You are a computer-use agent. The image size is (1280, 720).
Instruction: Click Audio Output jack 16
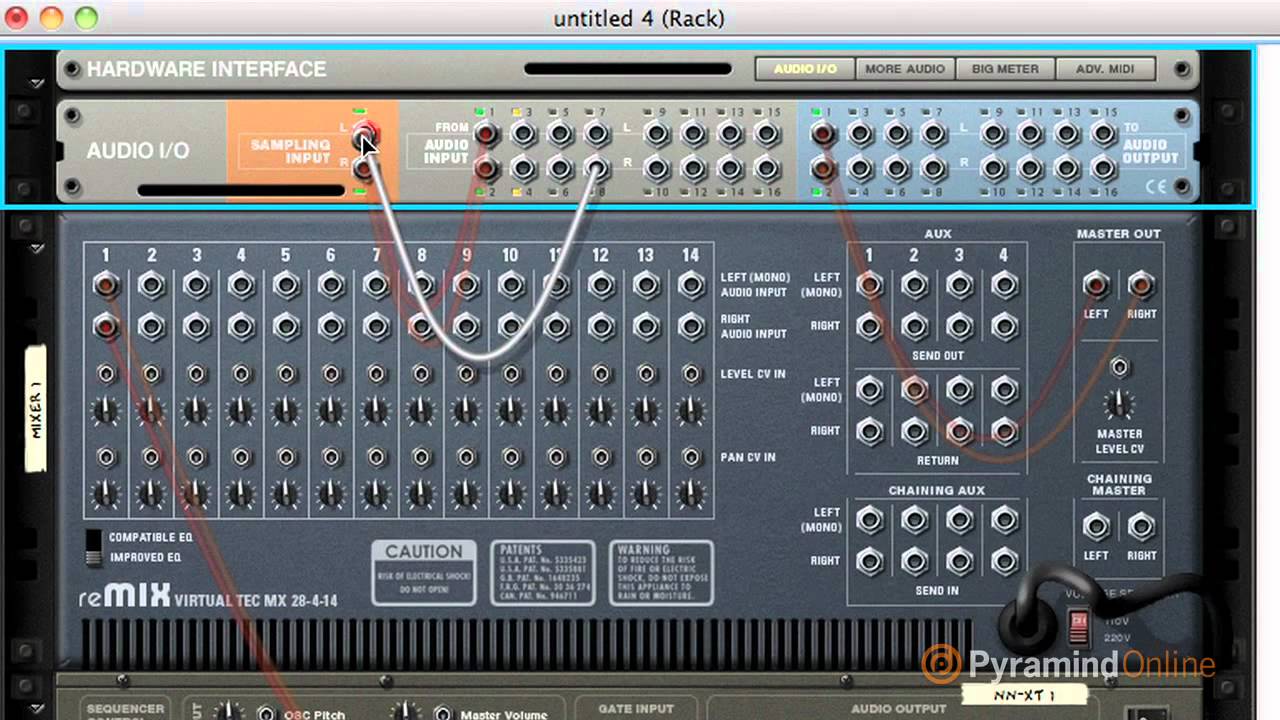(1103, 168)
